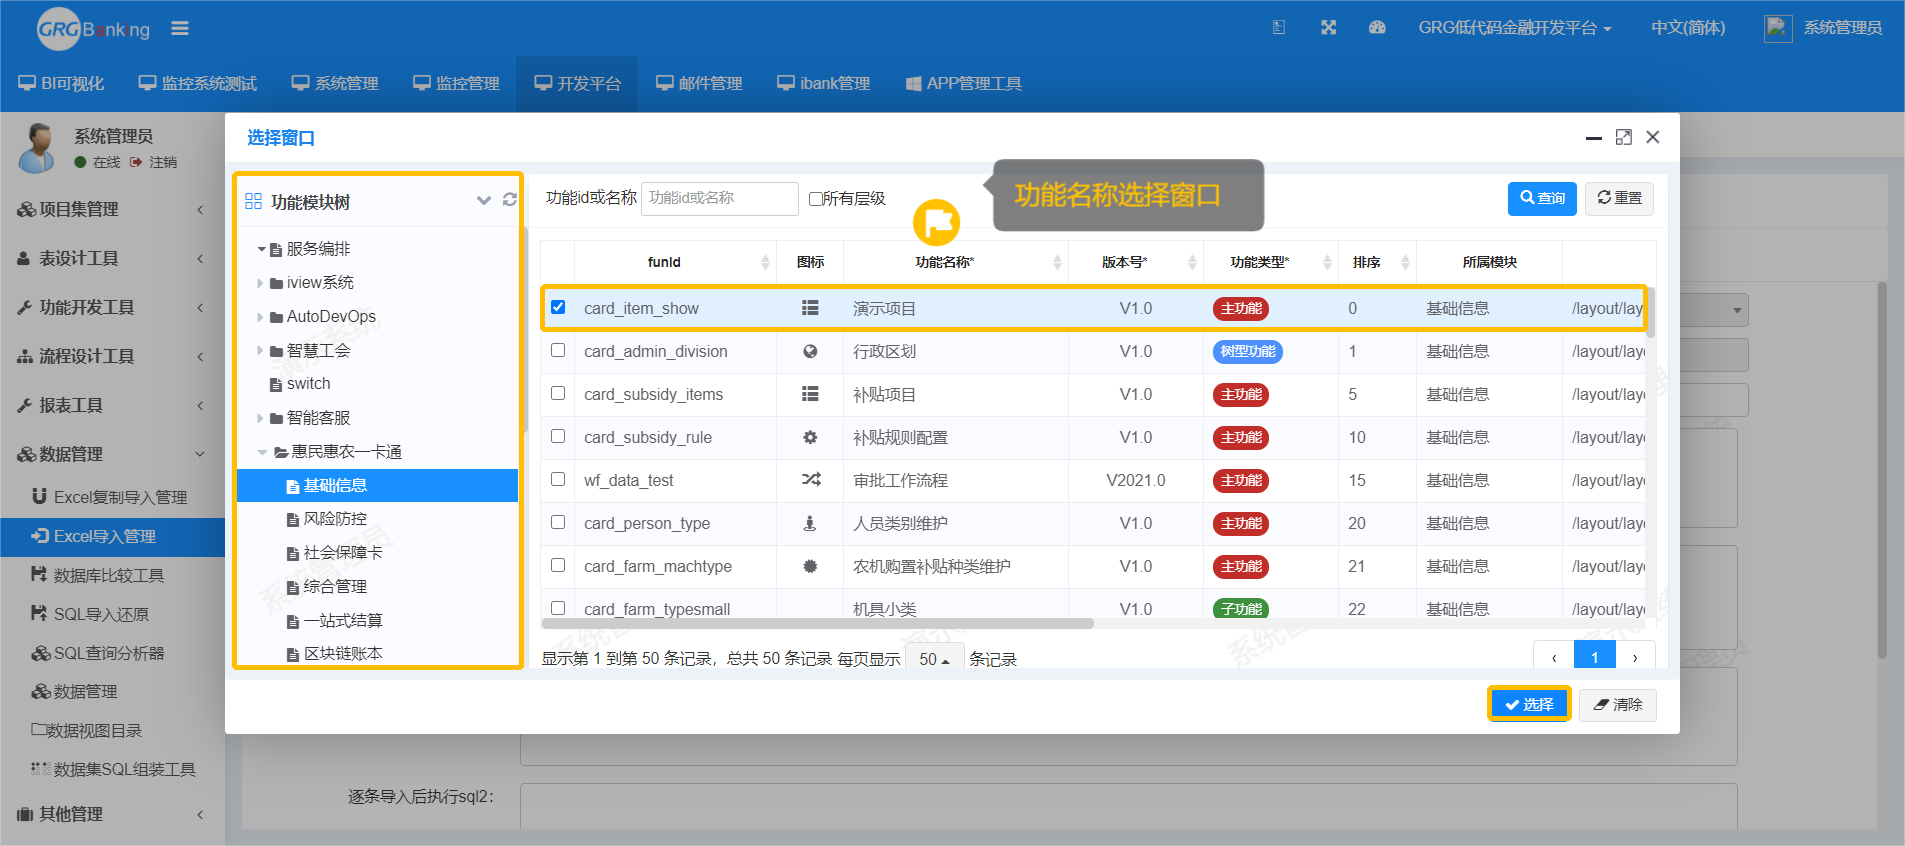
Task: Go to next page arrow in pagination
Action: pos(1635,656)
